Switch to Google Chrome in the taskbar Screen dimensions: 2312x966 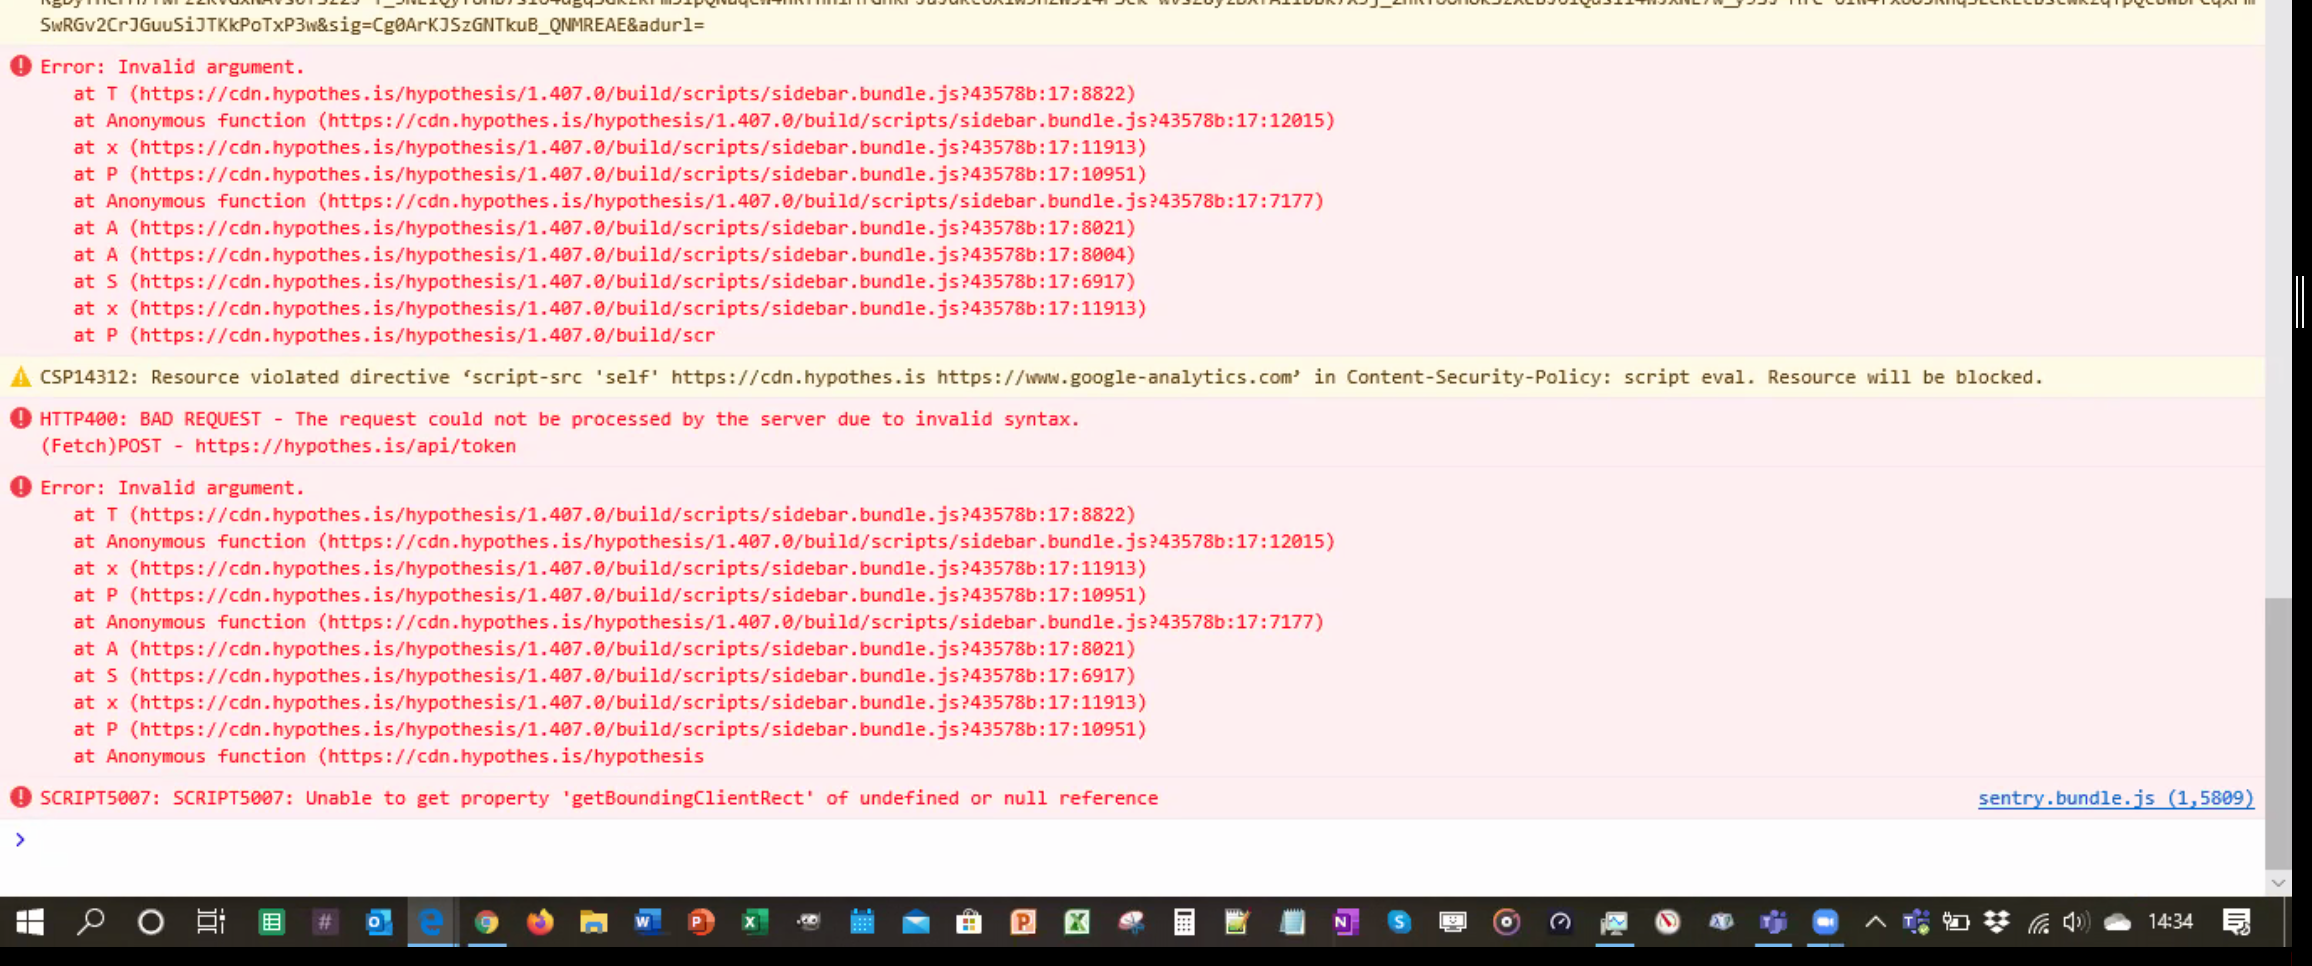pos(487,922)
